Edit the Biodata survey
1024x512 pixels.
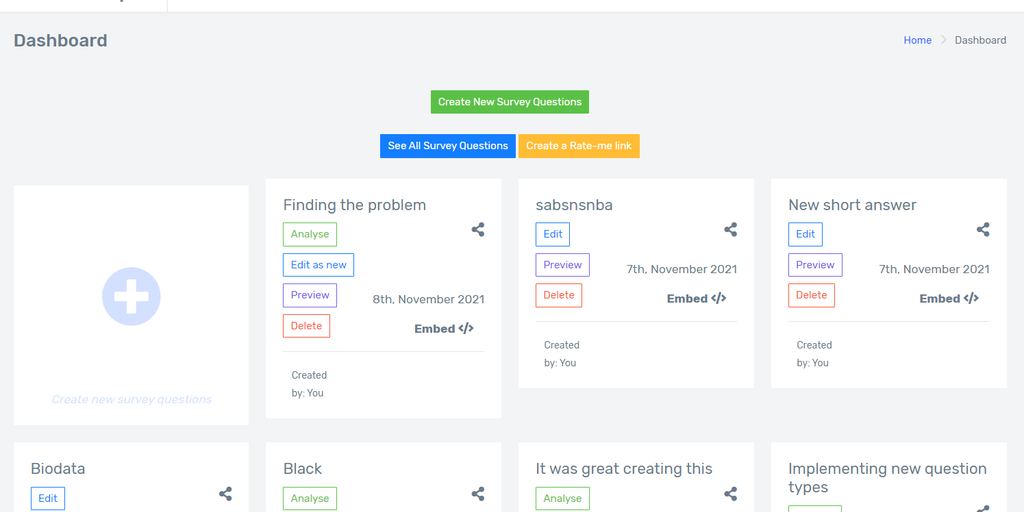pyautogui.click(x=48, y=498)
